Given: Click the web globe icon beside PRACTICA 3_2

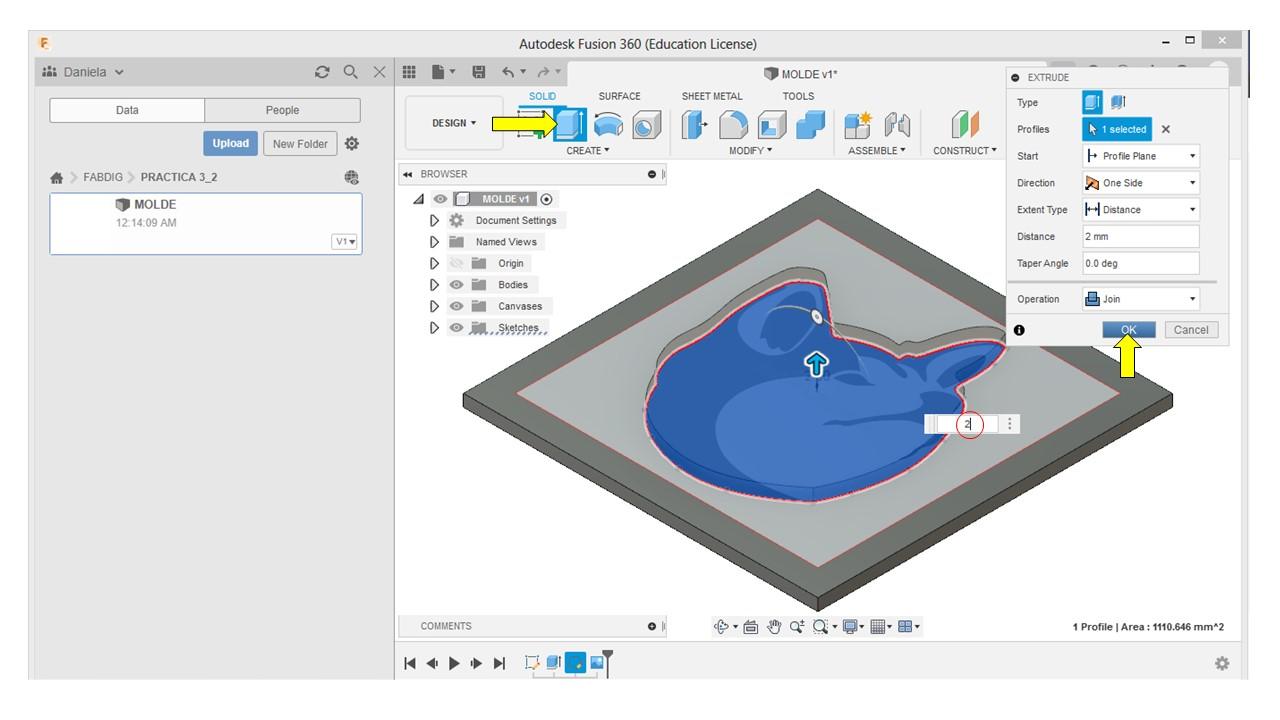Looking at the screenshot, I should pyautogui.click(x=350, y=176).
